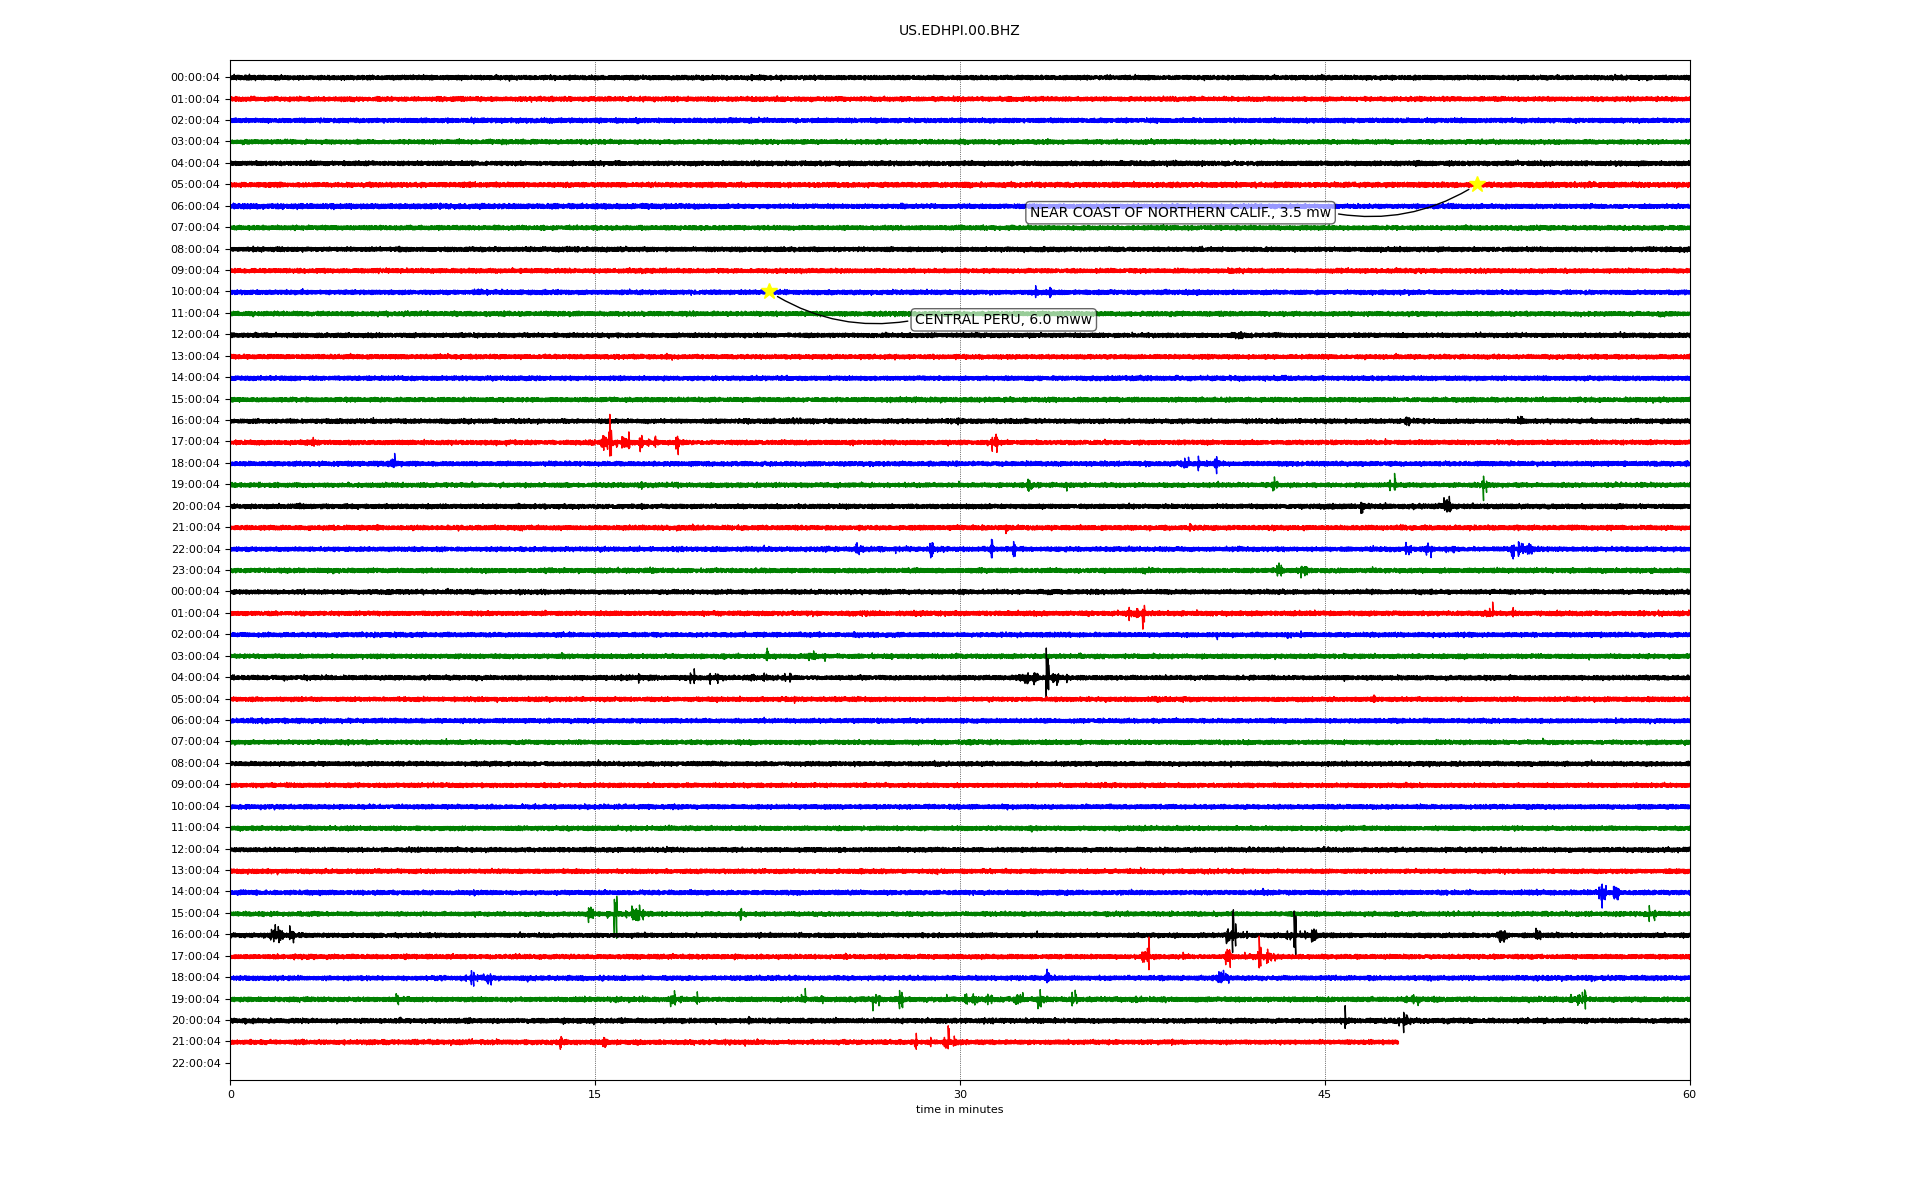Click the 23:00:04 trace time label
The height and width of the screenshot is (1200, 1920).
(x=195, y=571)
